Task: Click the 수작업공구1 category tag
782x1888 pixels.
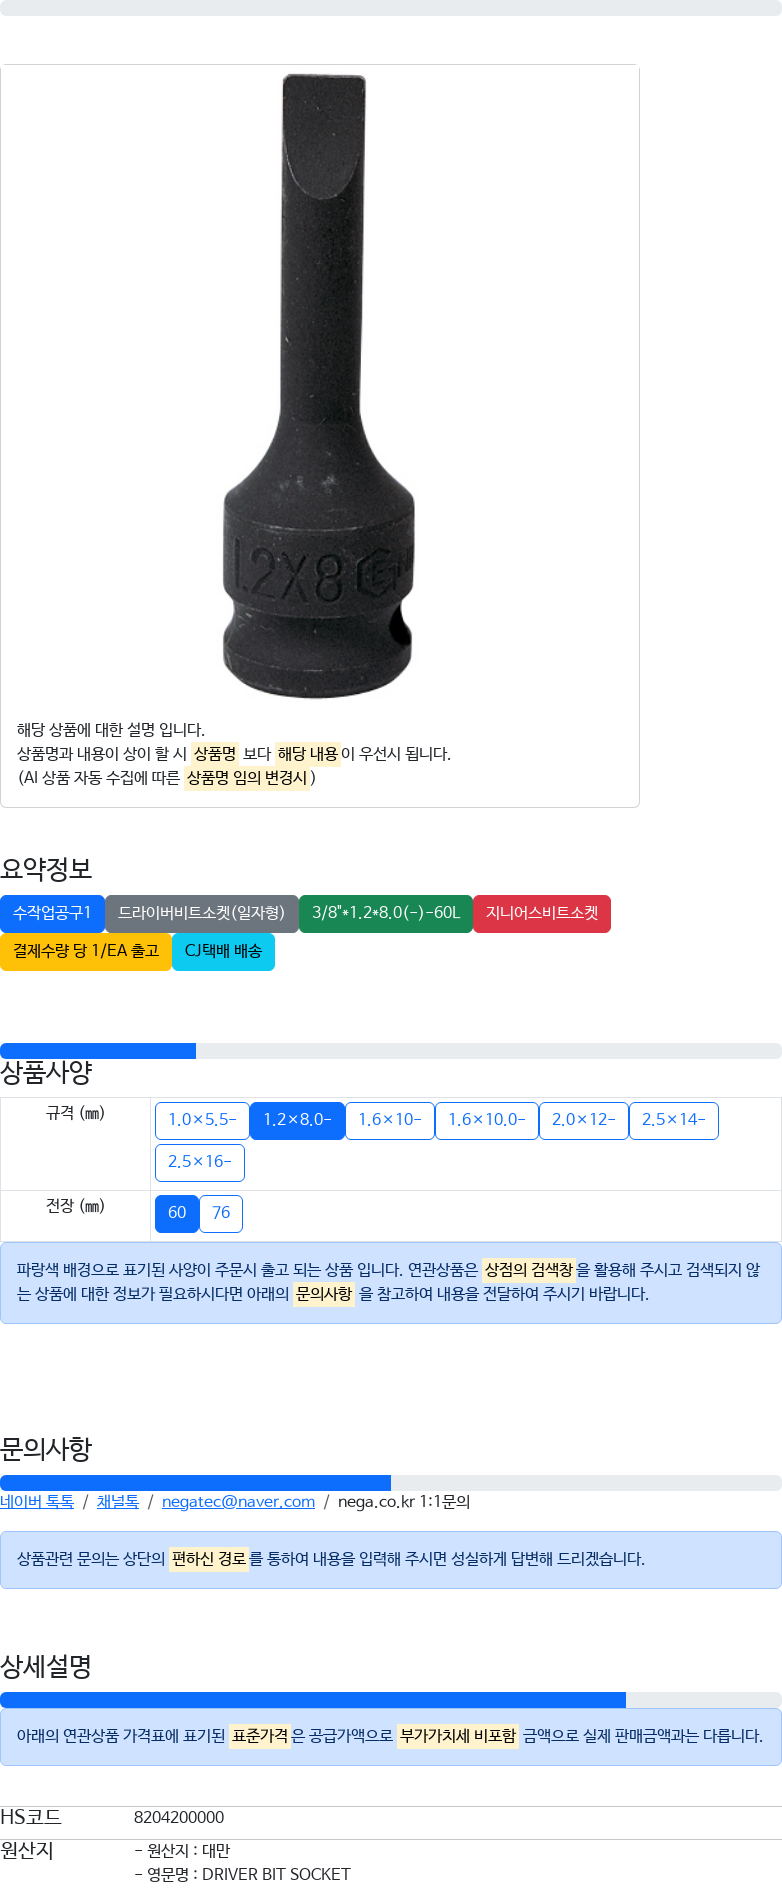Action: tap(52, 913)
